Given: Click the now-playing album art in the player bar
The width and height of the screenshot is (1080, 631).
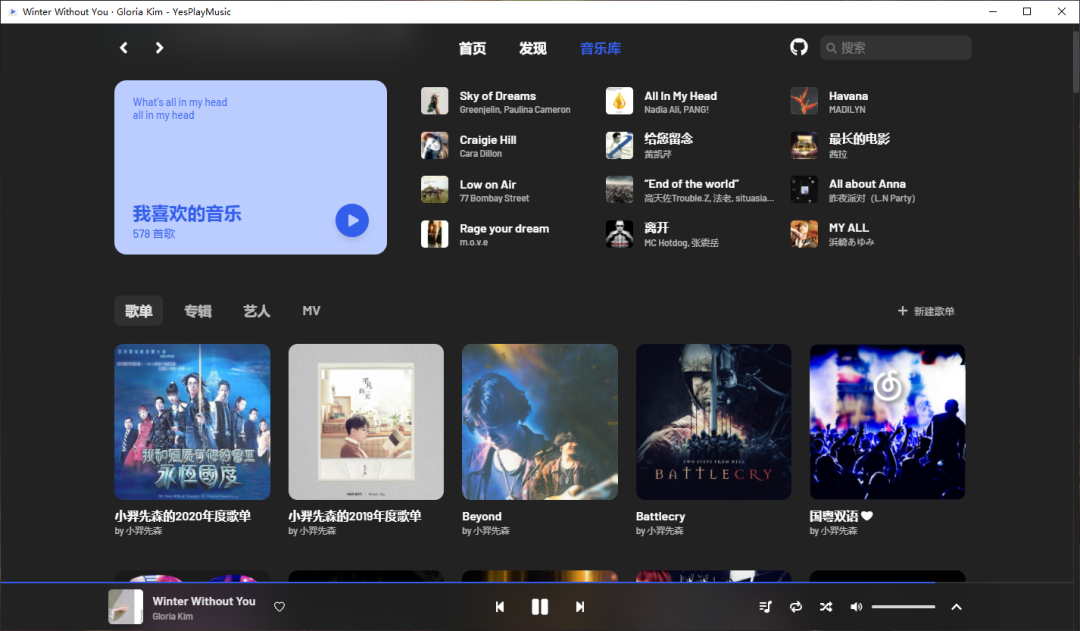Looking at the screenshot, I should coord(125,607).
